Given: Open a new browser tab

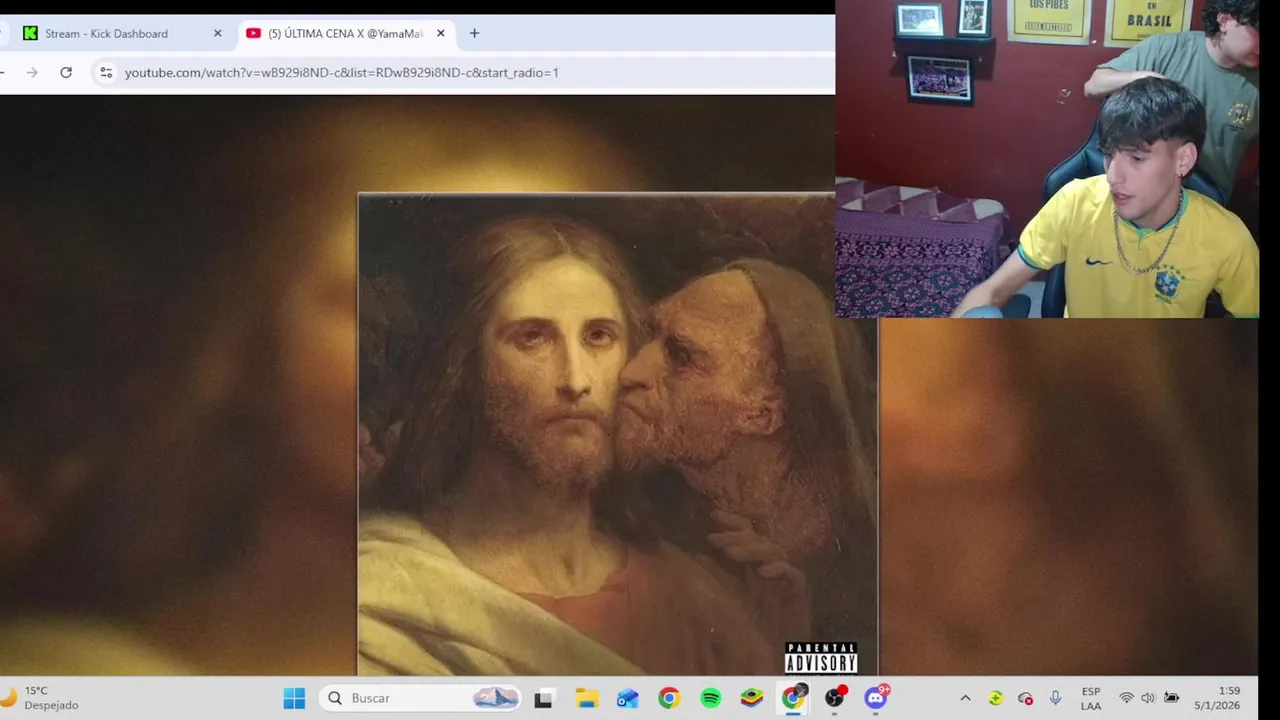Looking at the screenshot, I should (474, 33).
